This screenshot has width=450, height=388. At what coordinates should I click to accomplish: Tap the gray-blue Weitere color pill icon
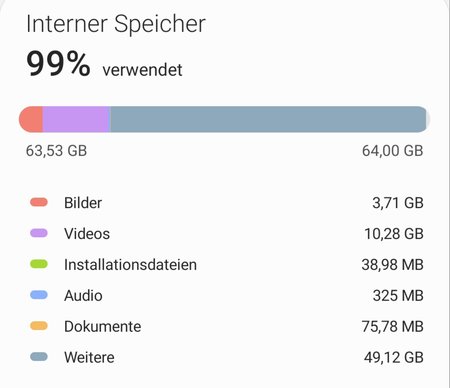pyautogui.click(x=39, y=357)
